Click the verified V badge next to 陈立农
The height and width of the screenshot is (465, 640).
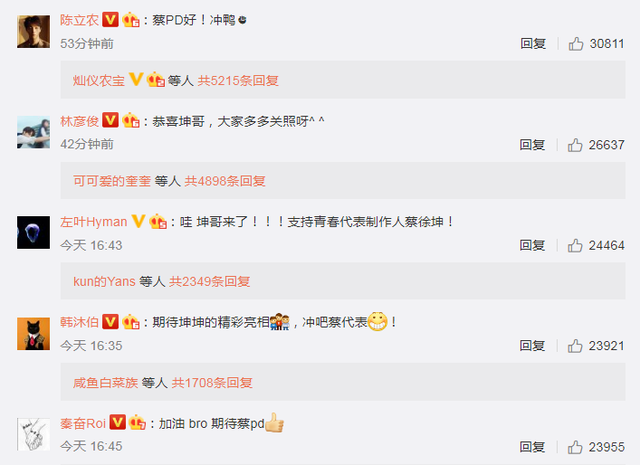(x=110, y=20)
